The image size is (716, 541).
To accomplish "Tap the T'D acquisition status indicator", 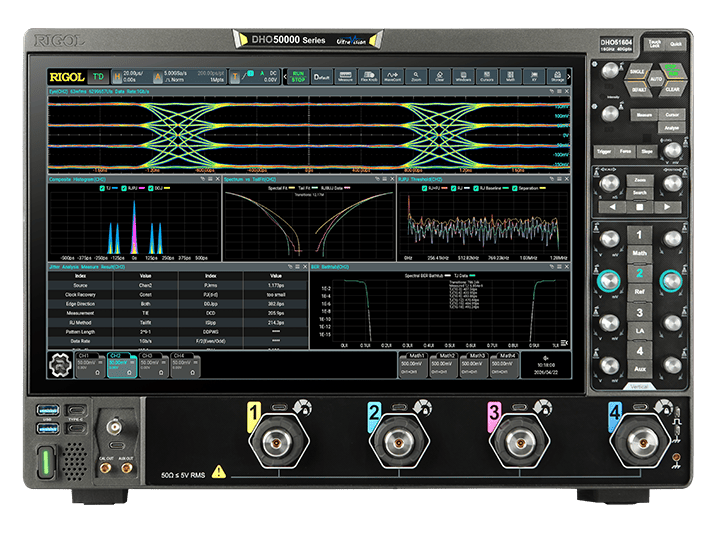I will [x=98, y=77].
